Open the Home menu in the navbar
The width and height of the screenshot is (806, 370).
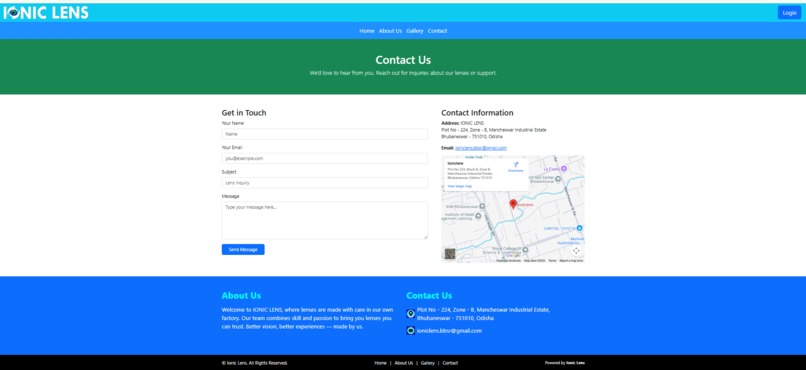(x=367, y=31)
